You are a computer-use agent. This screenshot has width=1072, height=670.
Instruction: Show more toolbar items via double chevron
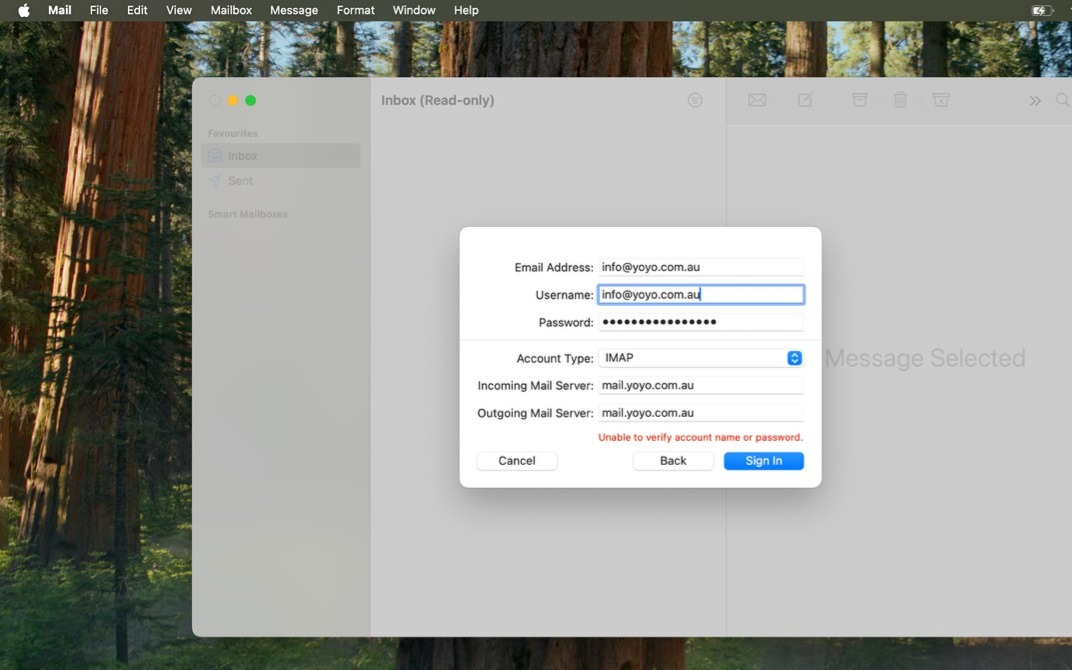pyautogui.click(x=1035, y=101)
